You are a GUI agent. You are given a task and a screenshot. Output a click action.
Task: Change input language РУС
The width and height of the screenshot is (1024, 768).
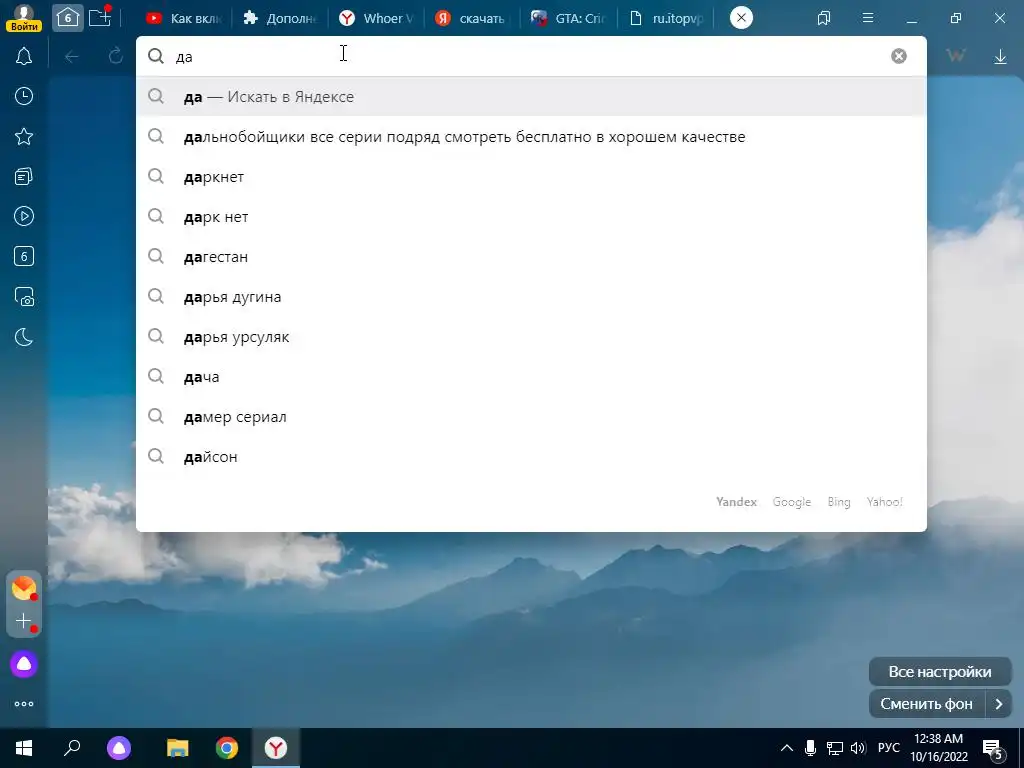point(888,748)
